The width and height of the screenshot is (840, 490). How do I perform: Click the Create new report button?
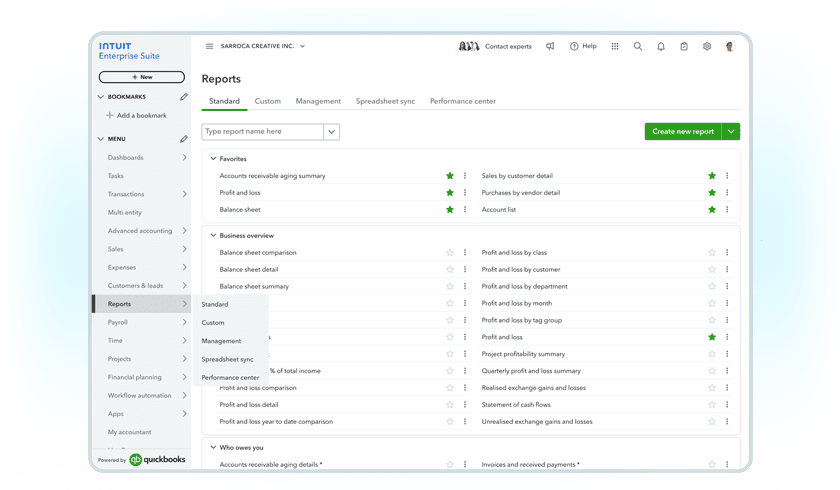tap(683, 132)
